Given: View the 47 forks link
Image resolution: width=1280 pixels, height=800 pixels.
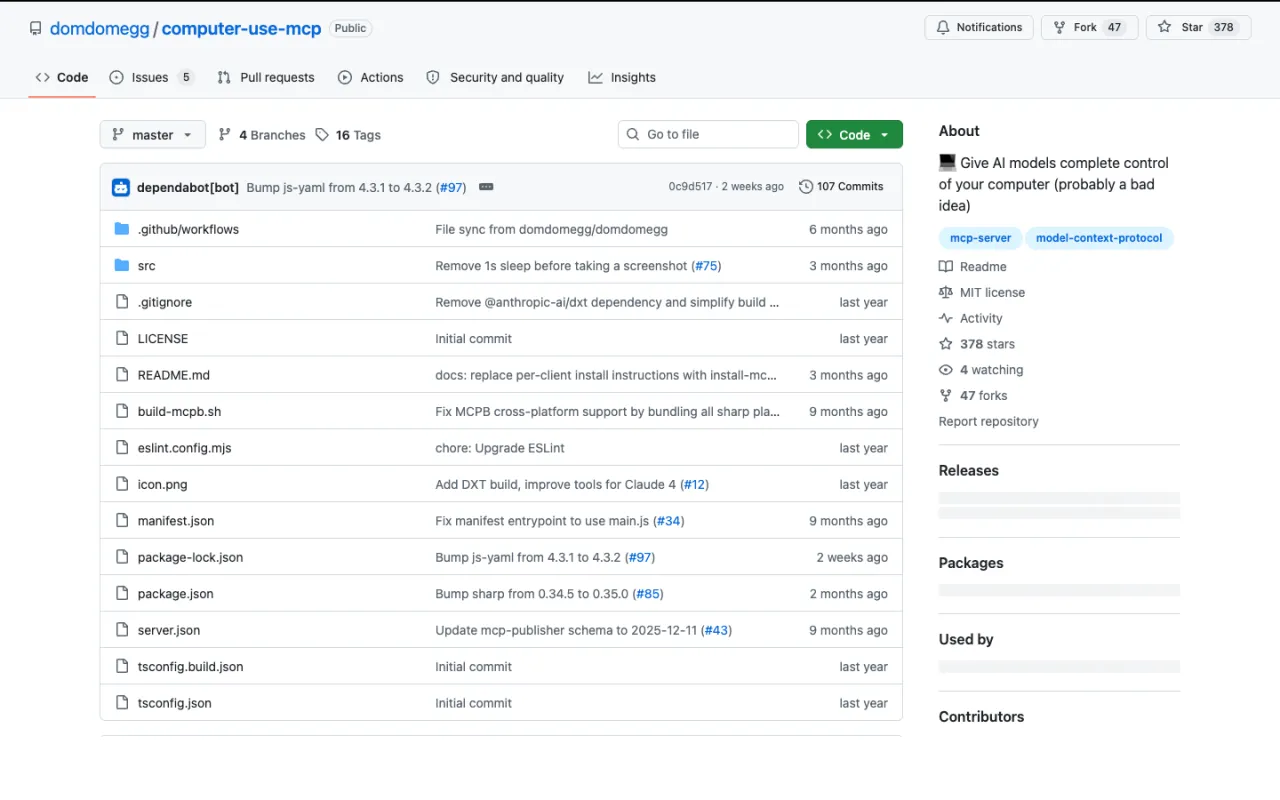Looking at the screenshot, I should pos(973,396).
